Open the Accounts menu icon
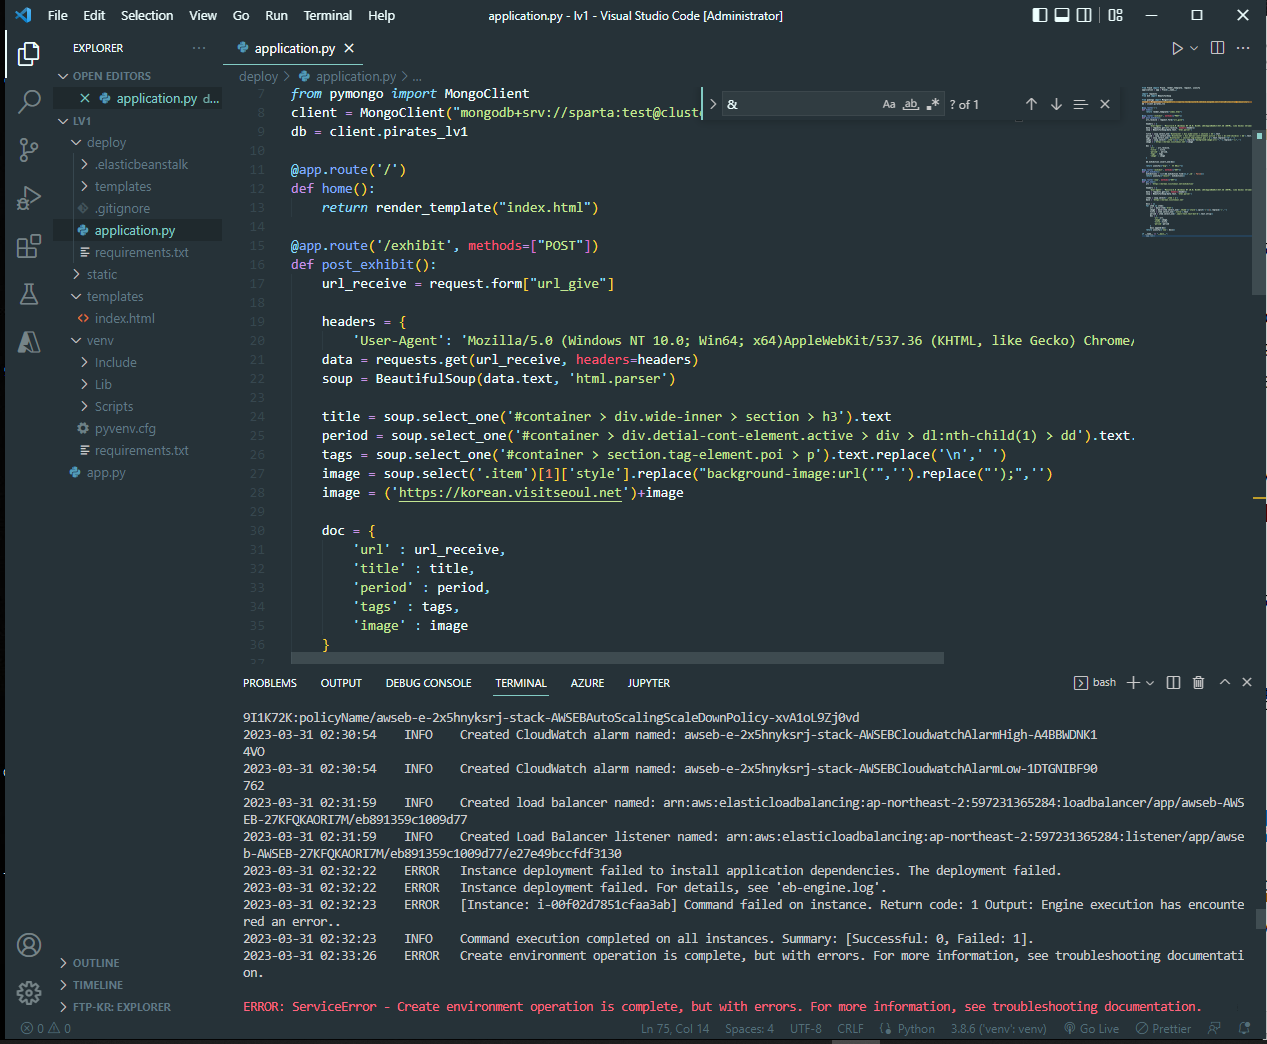Viewport: 1267px width, 1044px height. (29, 945)
